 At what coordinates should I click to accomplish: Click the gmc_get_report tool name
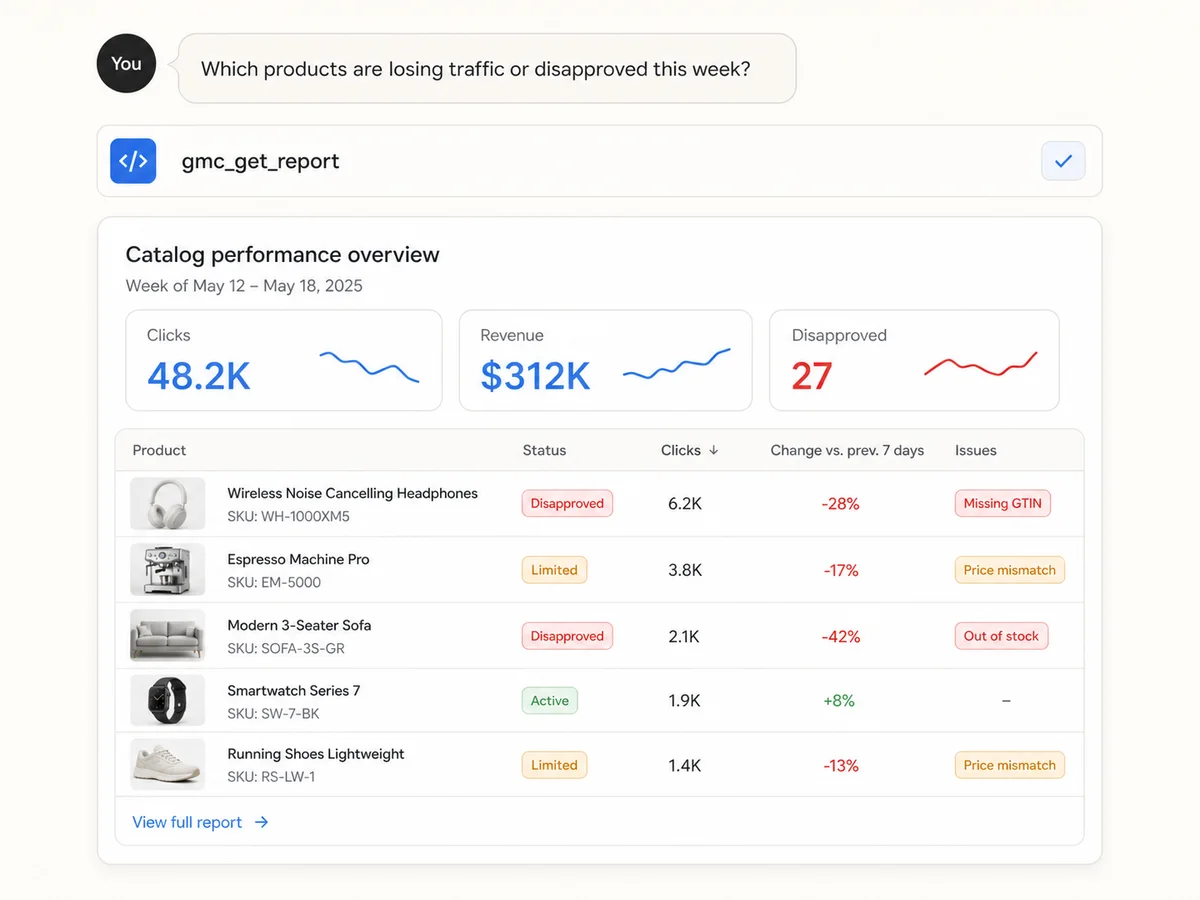point(260,161)
